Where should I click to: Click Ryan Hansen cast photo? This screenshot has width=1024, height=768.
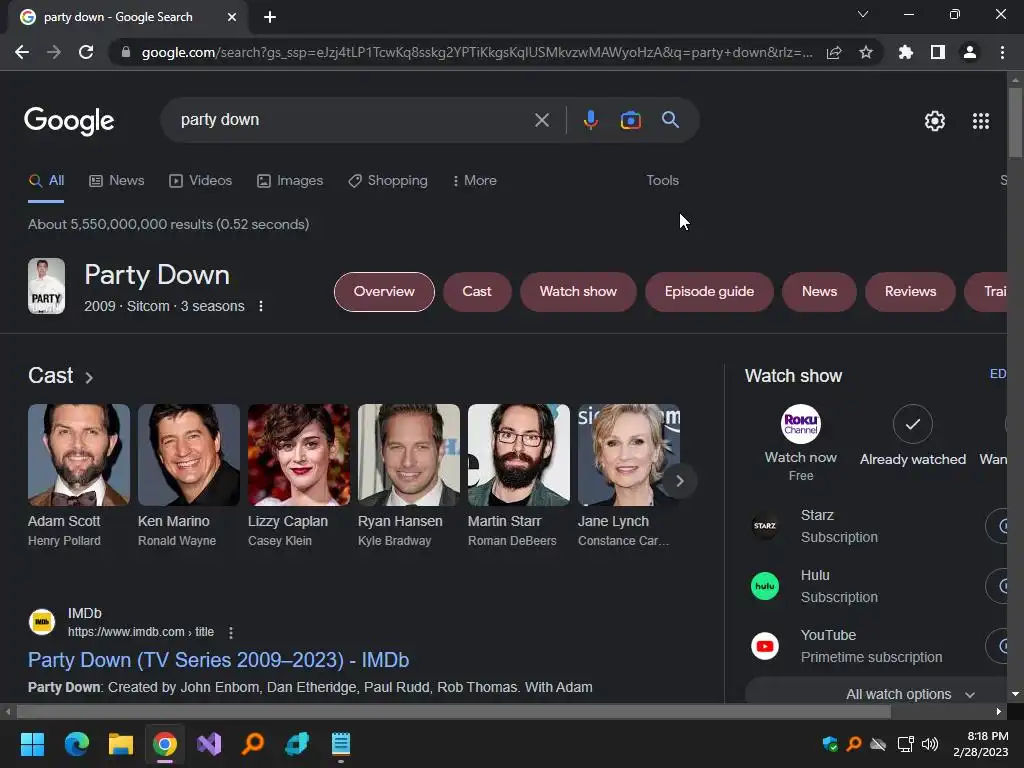point(409,455)
